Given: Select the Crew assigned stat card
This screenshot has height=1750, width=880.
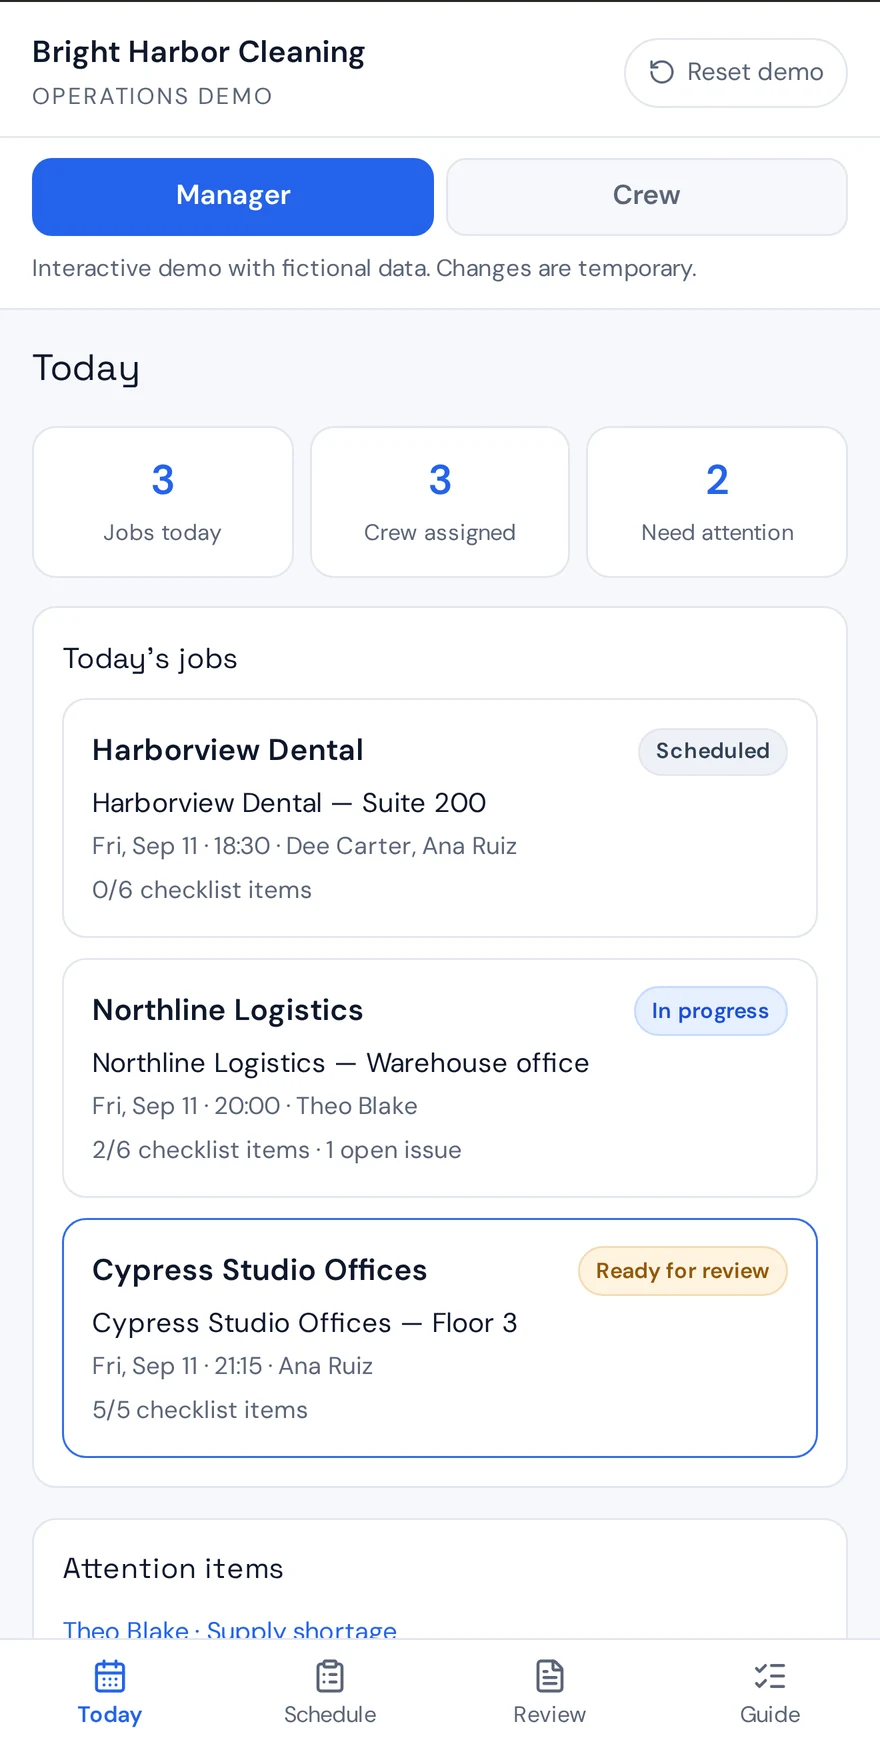Looking at the screenshot, I should pyautogui.click(x=440, y=502).
